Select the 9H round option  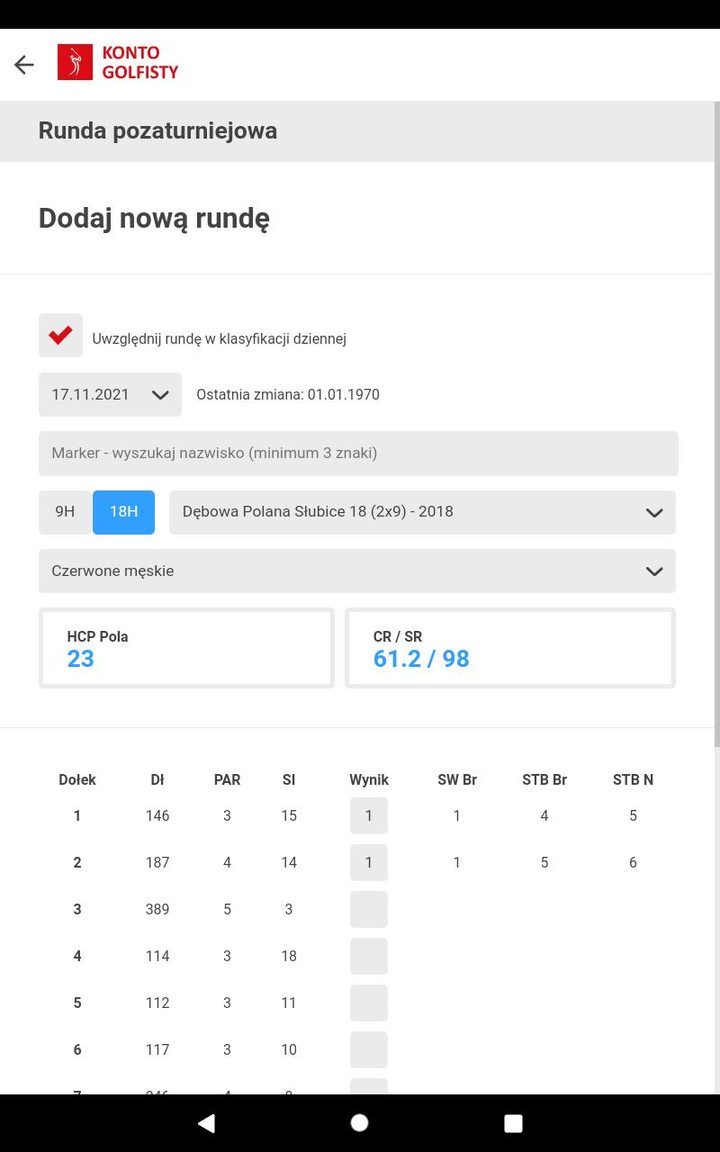[65, 512]
